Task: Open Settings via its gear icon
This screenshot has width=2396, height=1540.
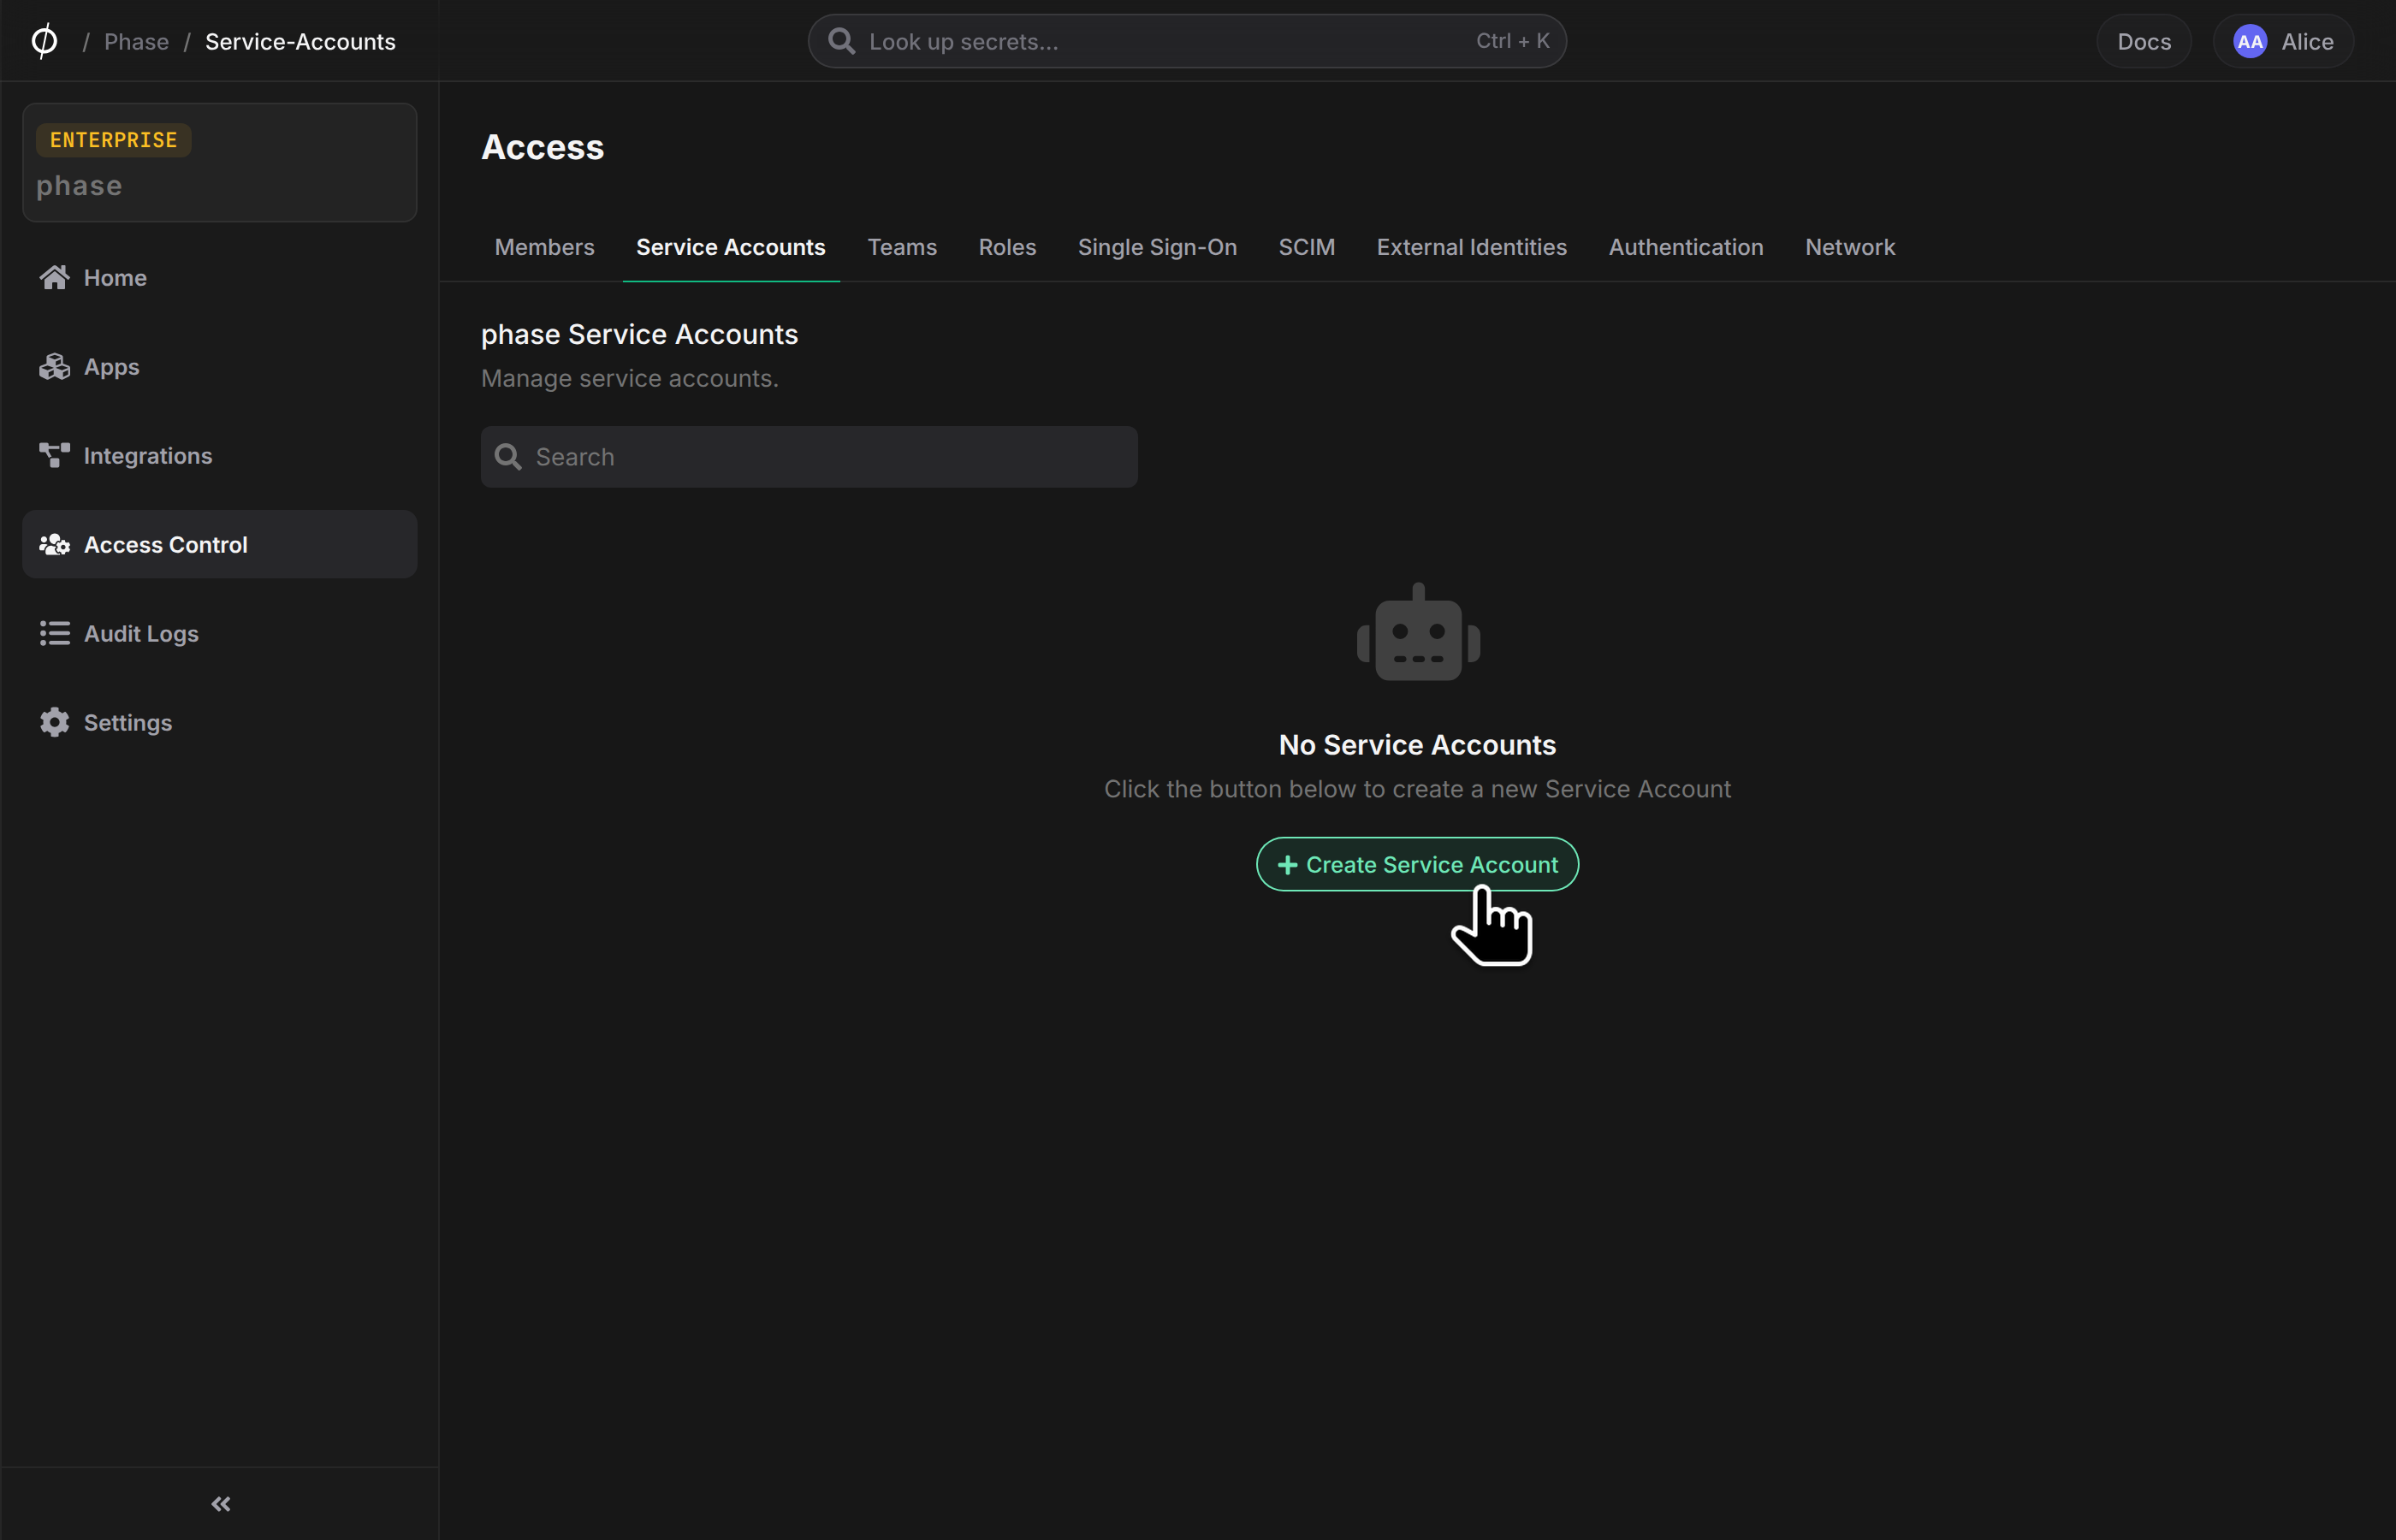Action: [55, 723]
